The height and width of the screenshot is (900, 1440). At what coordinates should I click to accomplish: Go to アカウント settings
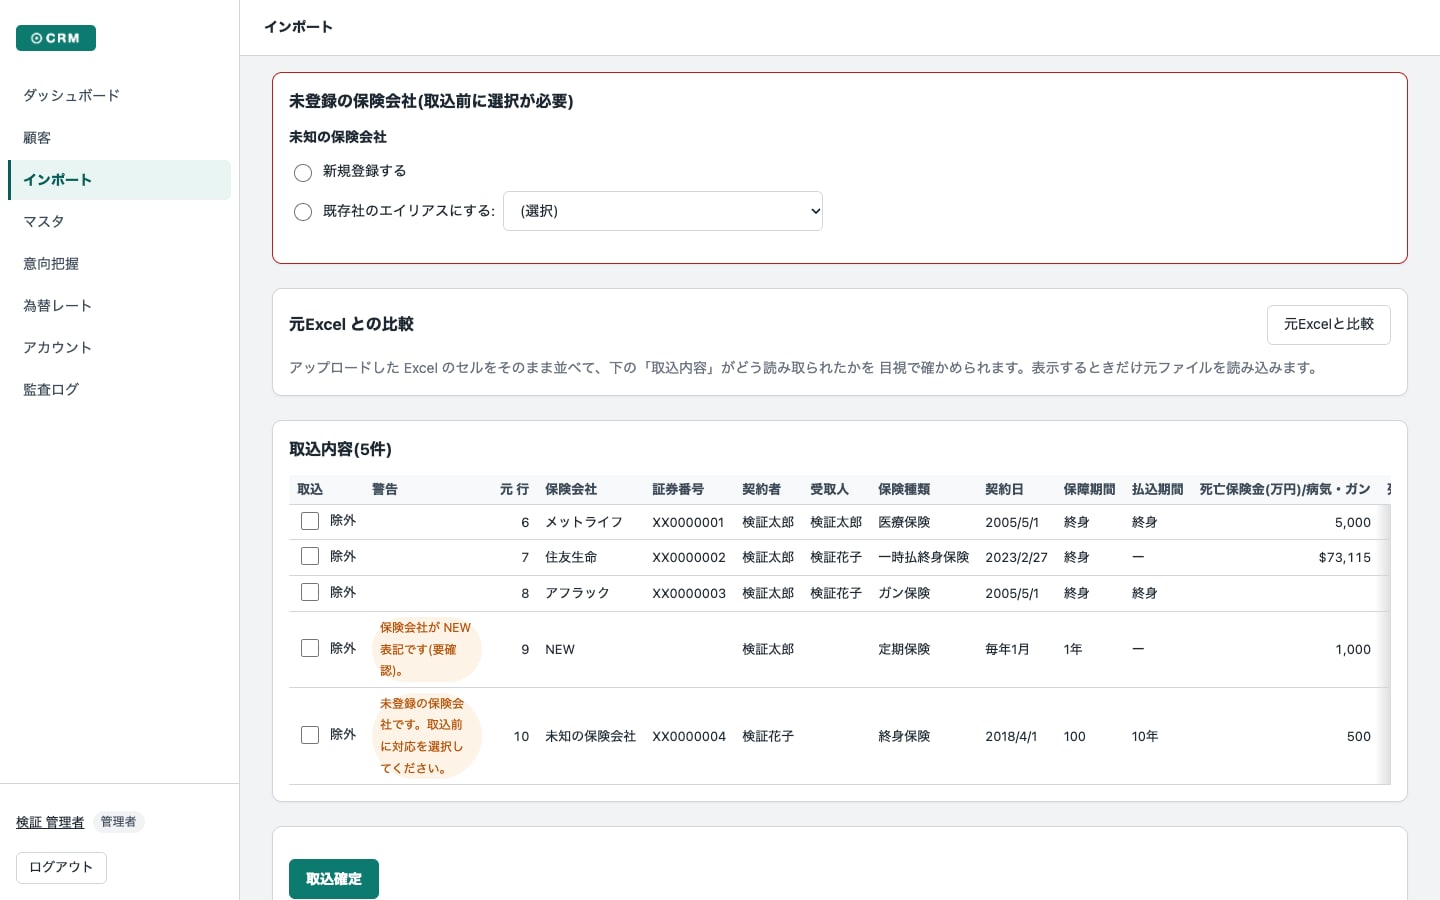pyautogui.click(x=119, y=348)
